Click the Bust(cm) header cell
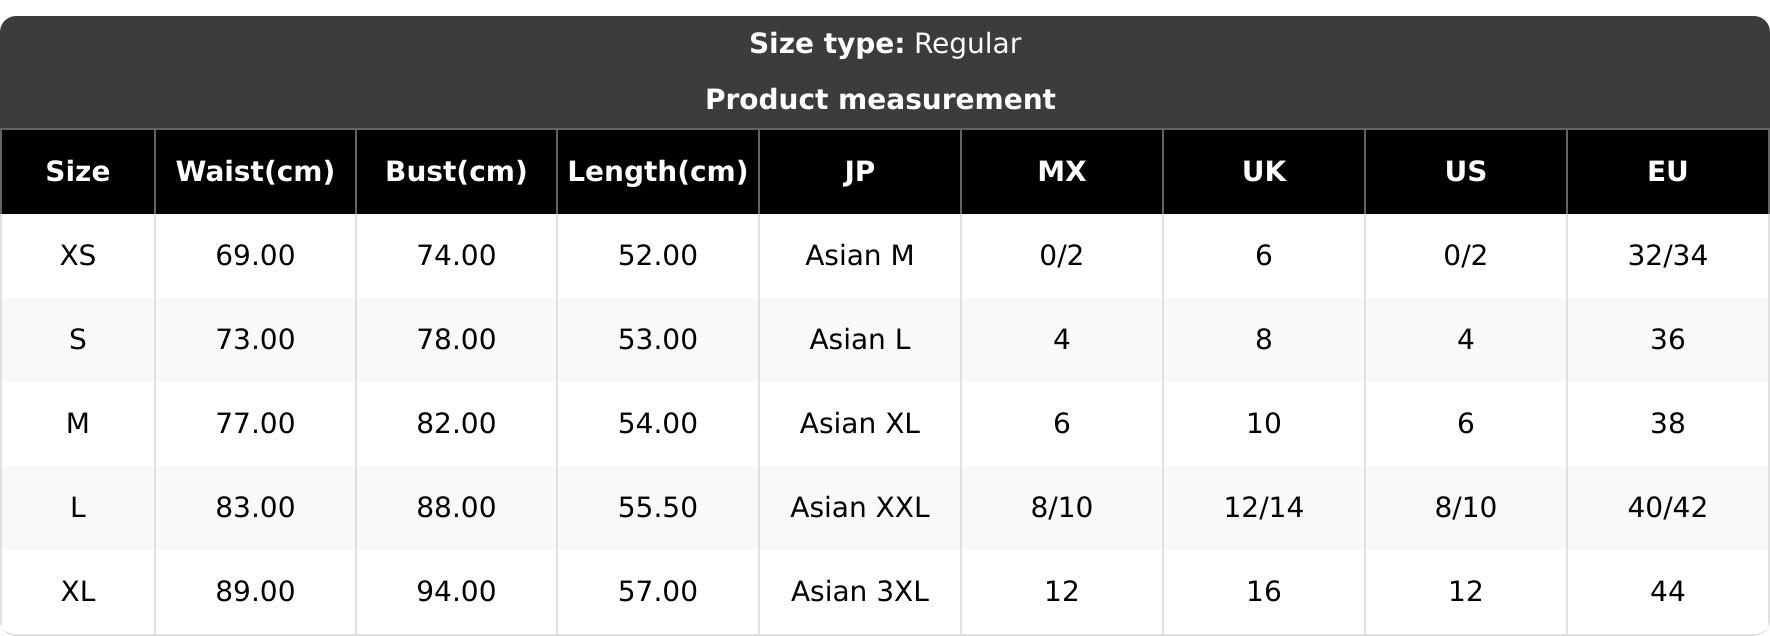The width and height of the screenshot is (1770, 636). [x=456, y=172]
